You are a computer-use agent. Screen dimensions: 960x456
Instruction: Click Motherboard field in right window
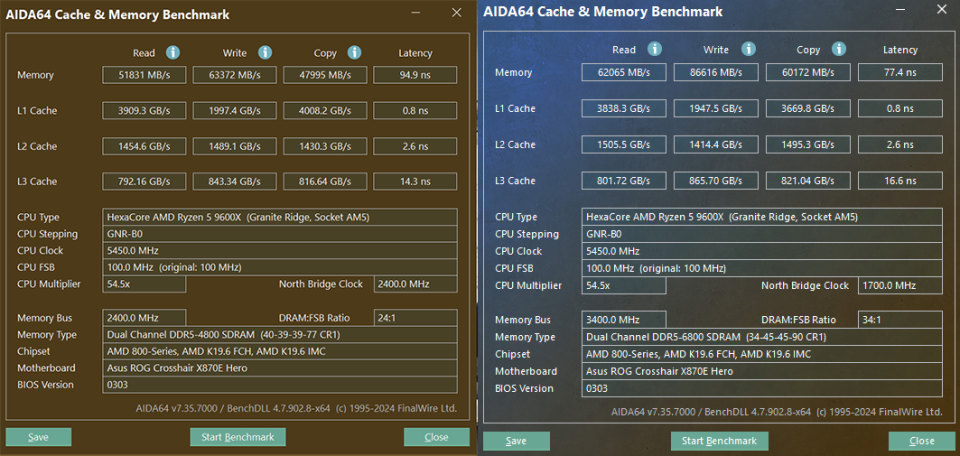point(762,371)
